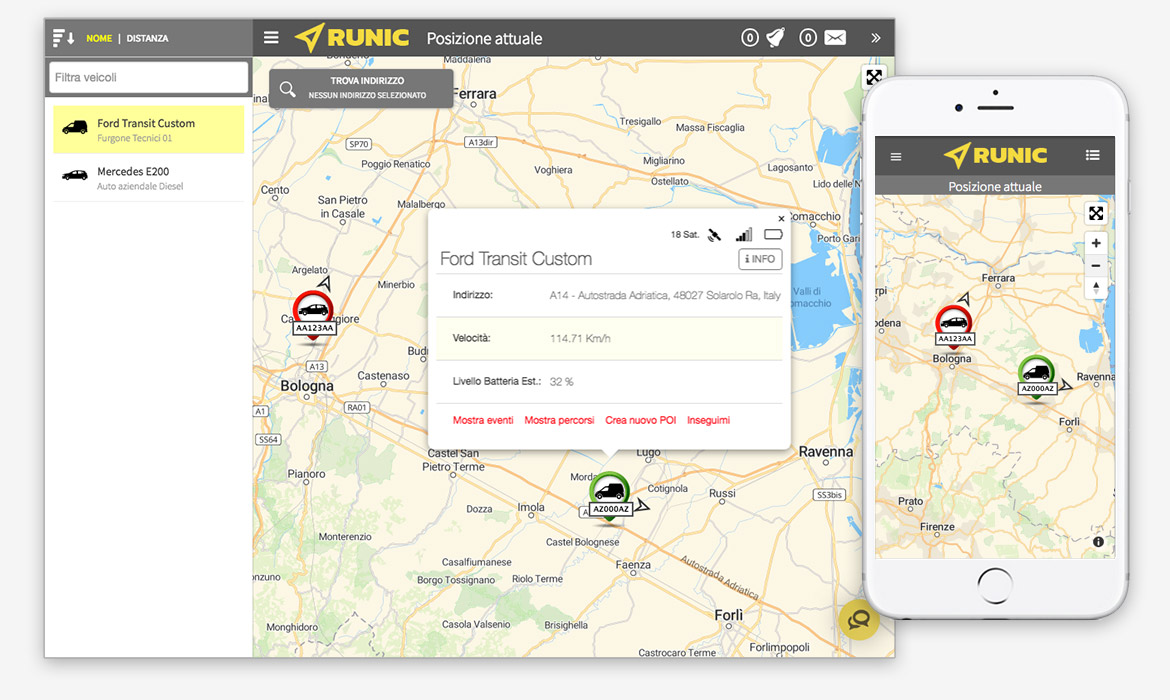
Task: Click the Posizione attuale title in desktop header
Action: point(484,38)
